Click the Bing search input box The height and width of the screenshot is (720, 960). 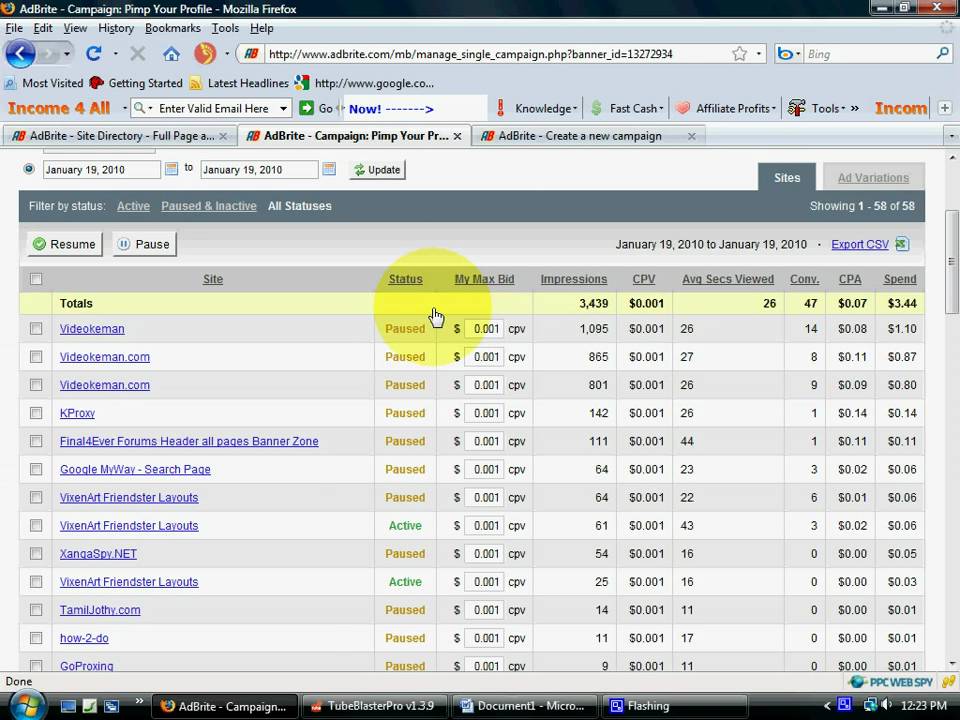tap(869, 54)
